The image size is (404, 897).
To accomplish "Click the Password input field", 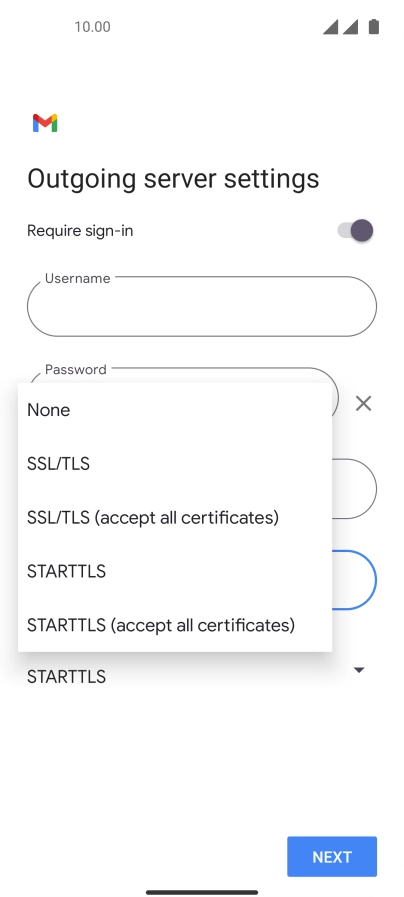I will (x=183, y=375).
